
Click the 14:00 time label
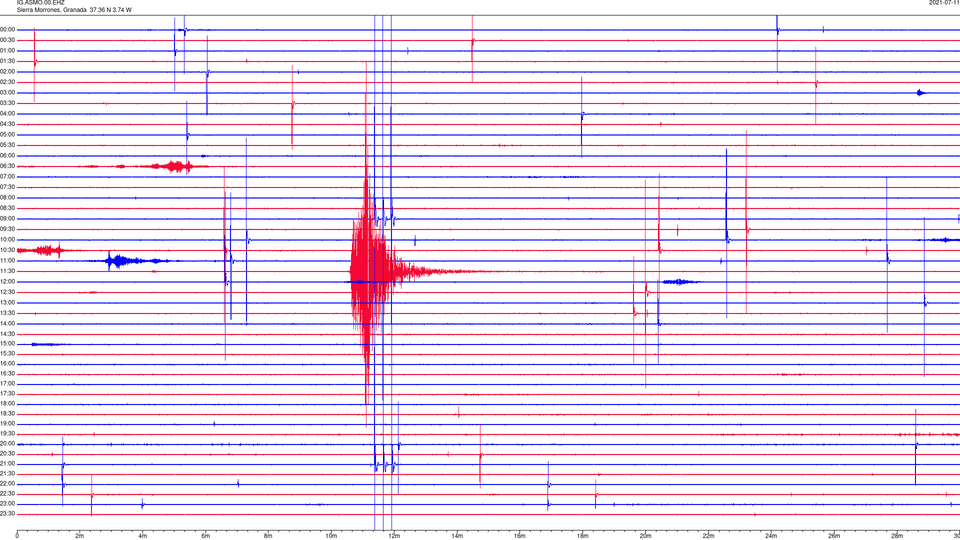tap(8, 323)
